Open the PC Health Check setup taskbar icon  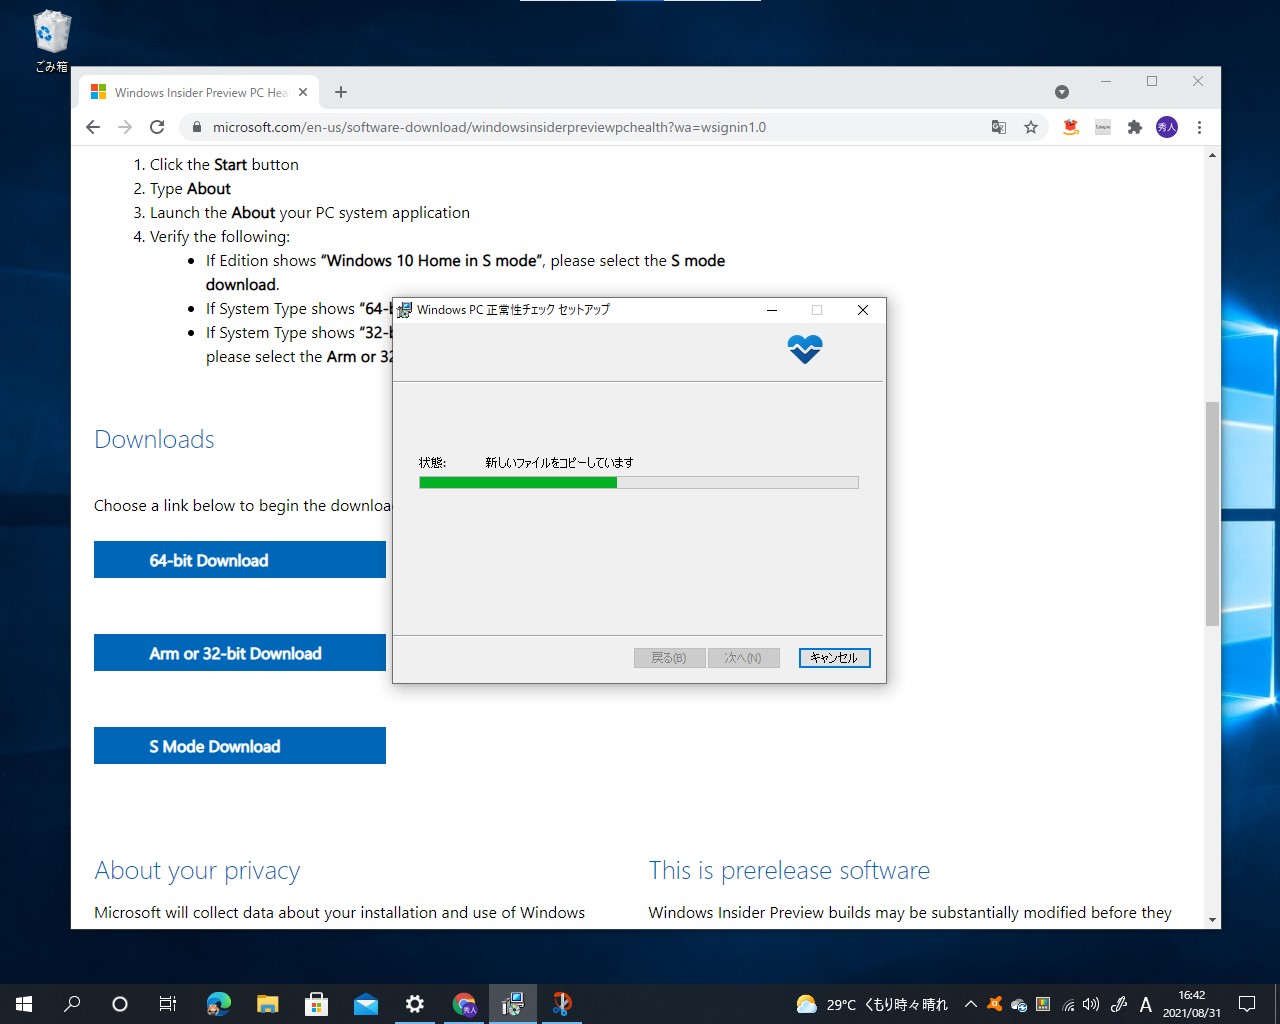pos(512,1004)
